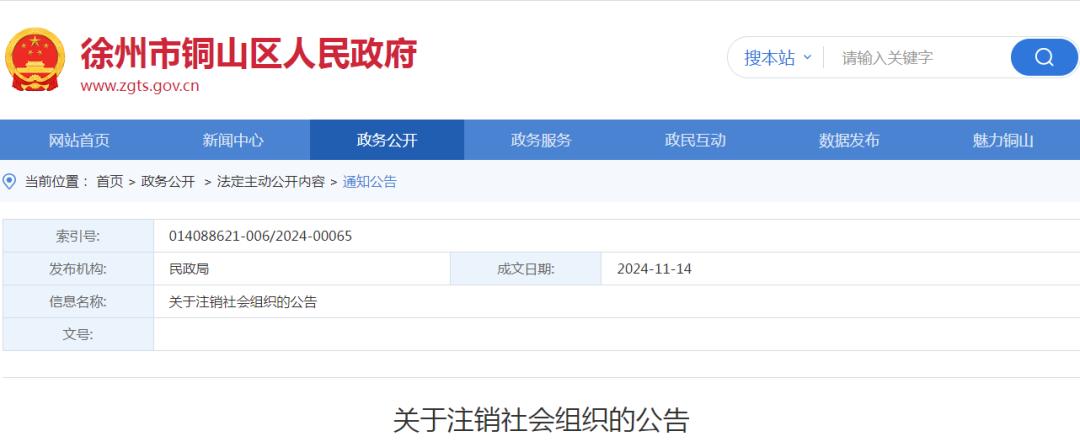Navigate to 政民互动 section
Image resolution: width=1080 pixels, height=447 pixels.
(695, 140)
